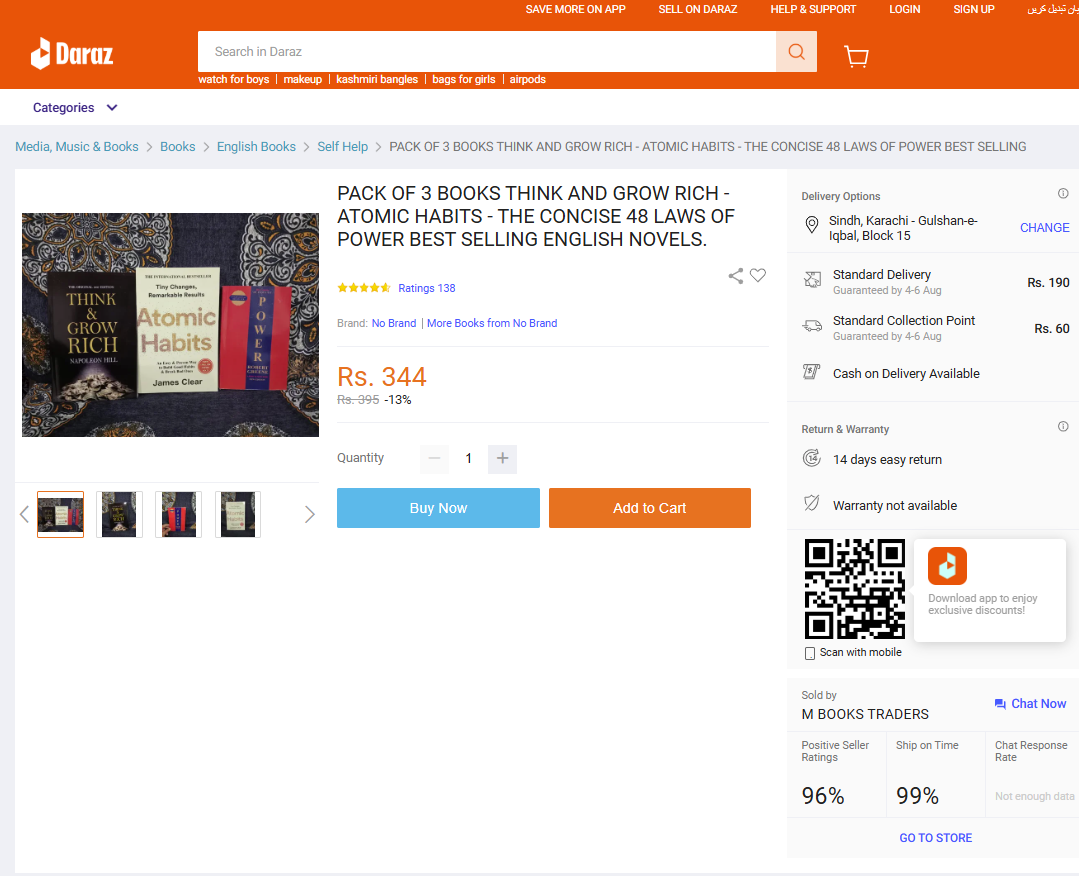Open SAVE MORE ON APP menu

click(575, 9)
